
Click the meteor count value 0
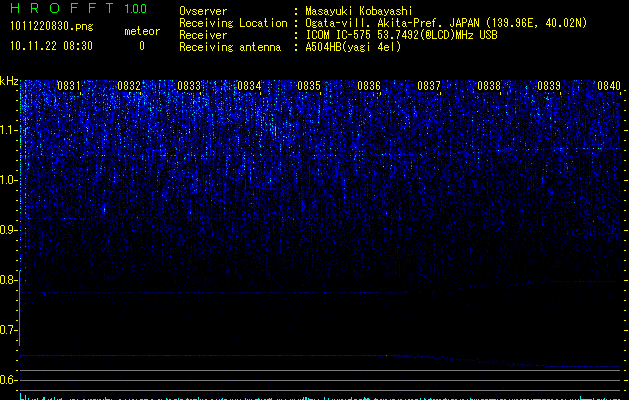pos(142,46)
